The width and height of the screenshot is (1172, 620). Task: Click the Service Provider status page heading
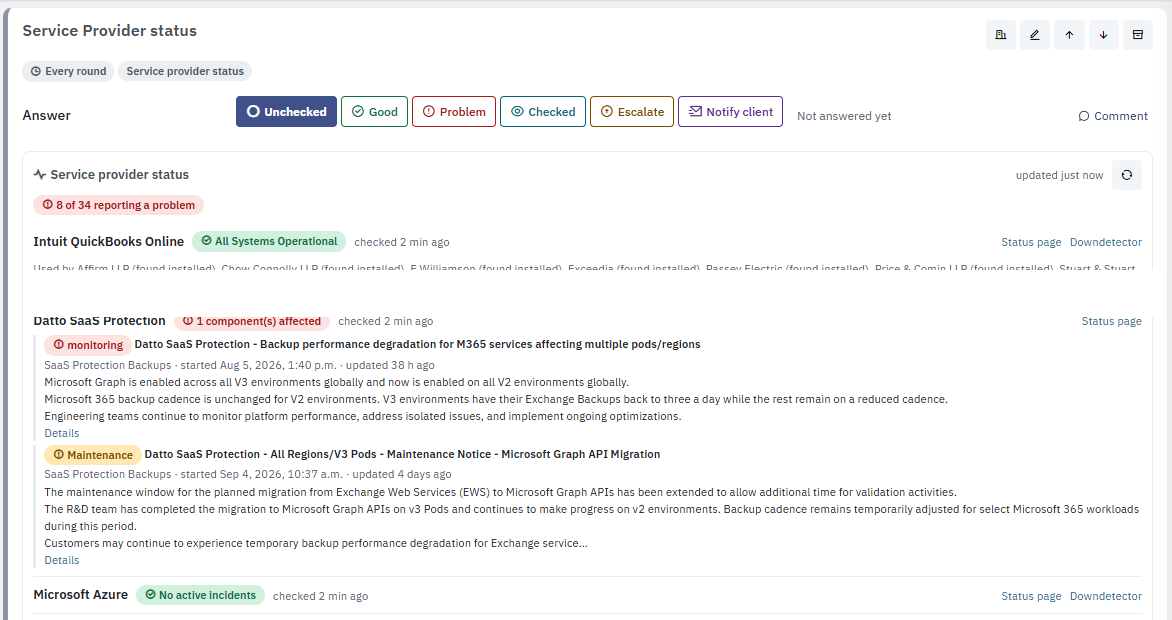tap(110, 31)
